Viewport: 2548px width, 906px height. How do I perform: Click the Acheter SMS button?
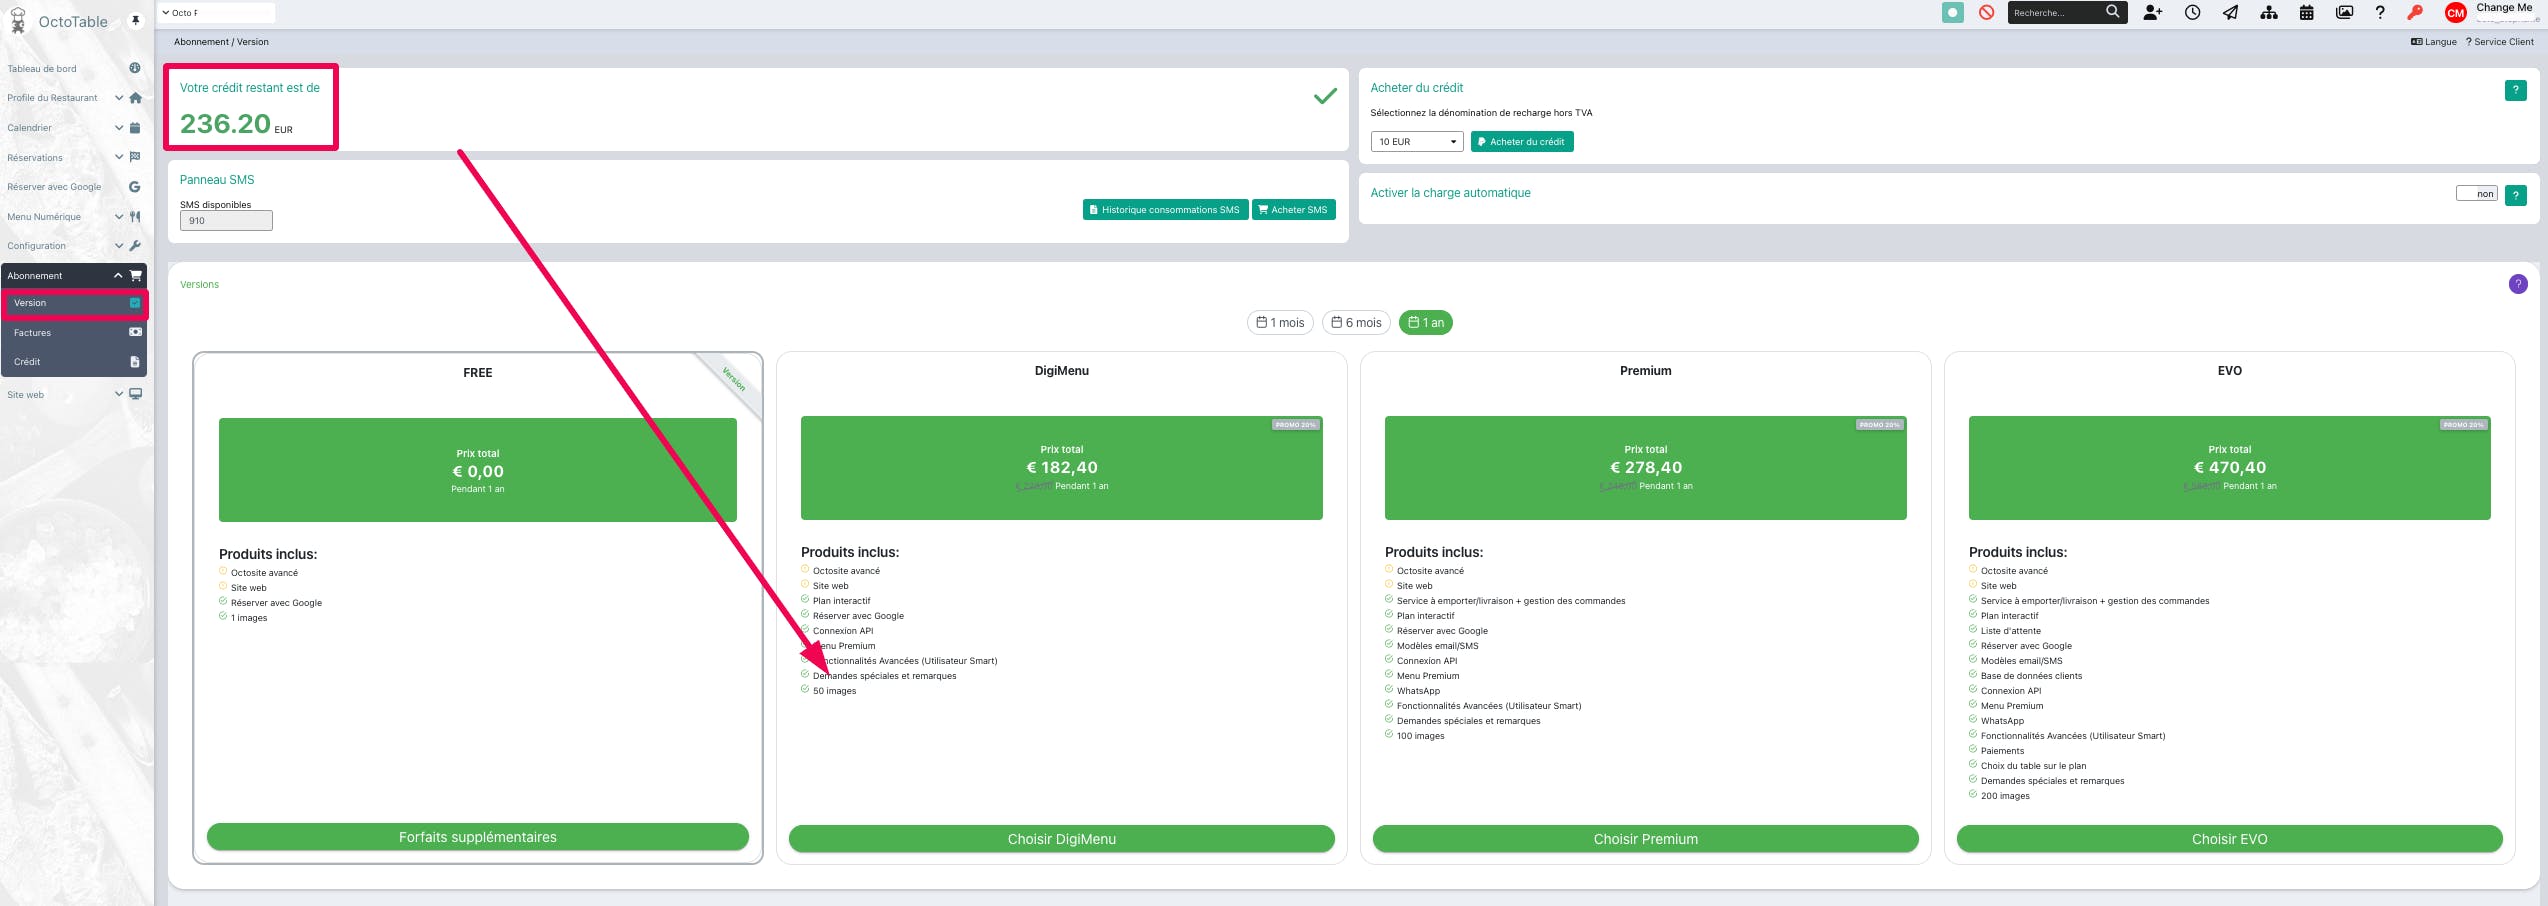[1294, 210]
